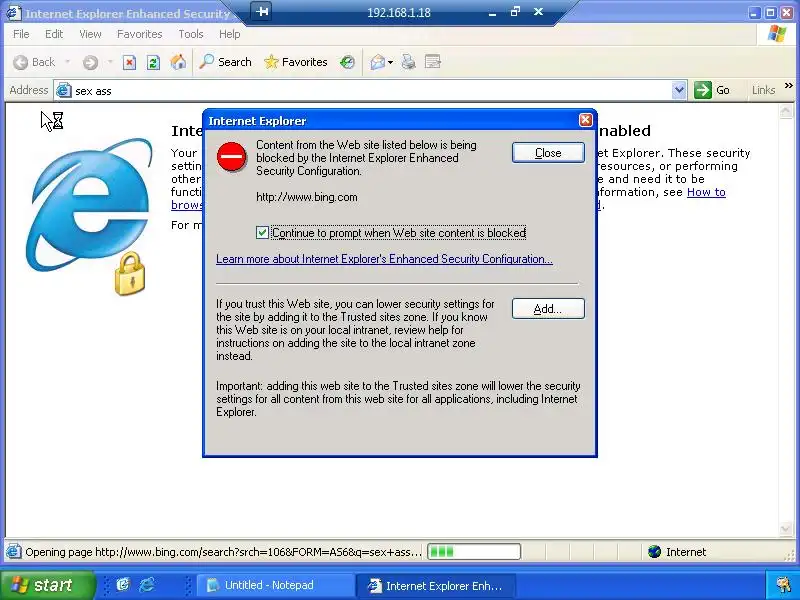The width and height of the screenshot is (800, 600).
Task: Click the system tray security icon
Action: click(x=783, y=585)
